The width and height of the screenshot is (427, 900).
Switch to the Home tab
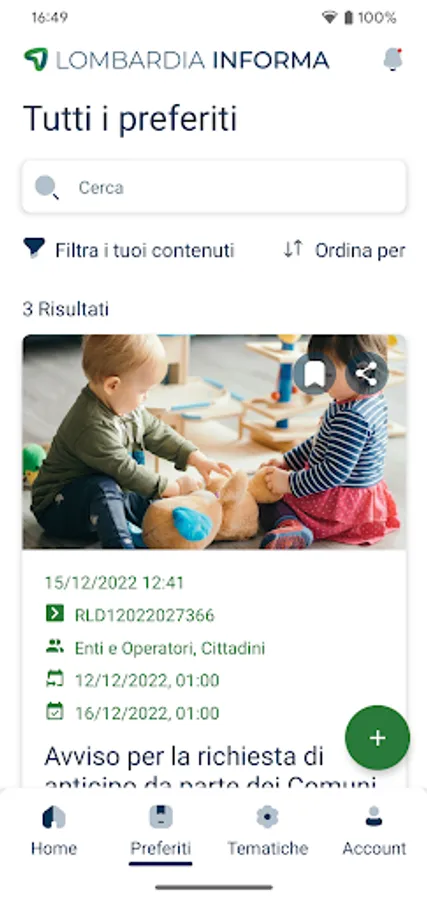[54, 830]
